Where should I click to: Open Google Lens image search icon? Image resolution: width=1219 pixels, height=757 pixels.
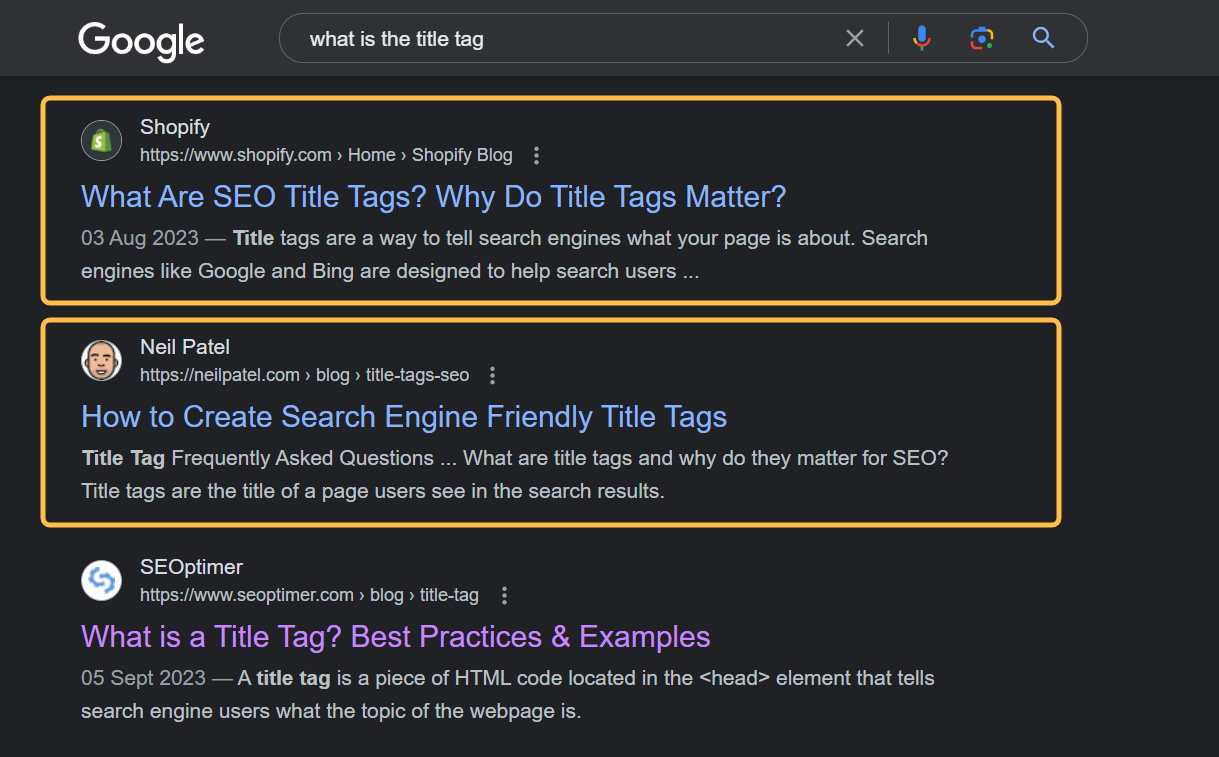(981, 39)
